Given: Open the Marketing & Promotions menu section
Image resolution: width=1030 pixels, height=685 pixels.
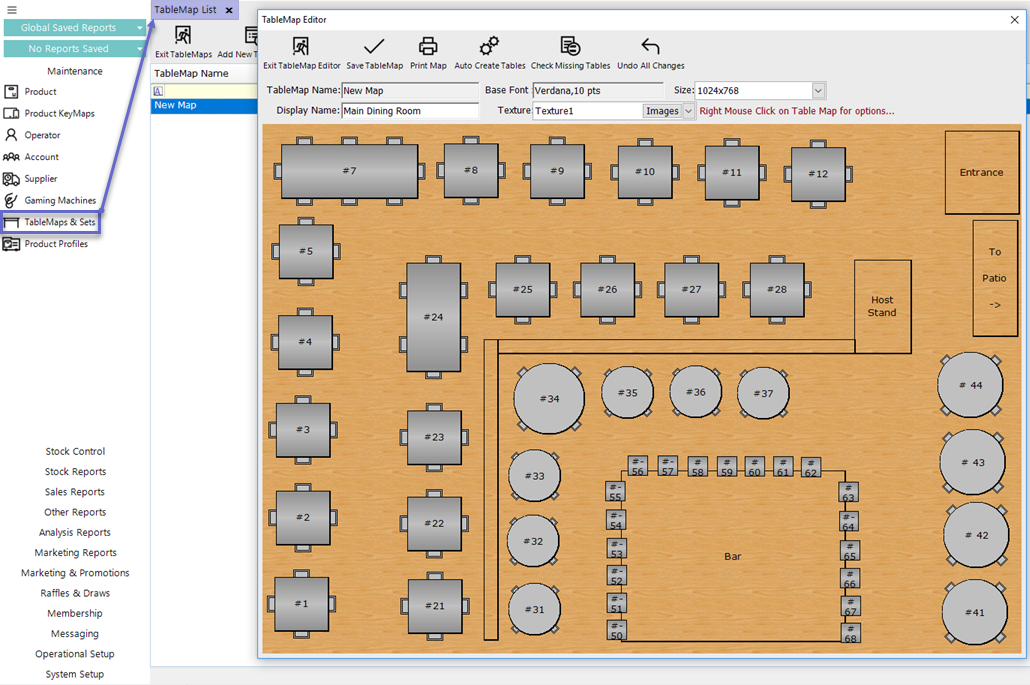Looking at the screenshot, I should [75, 573].
